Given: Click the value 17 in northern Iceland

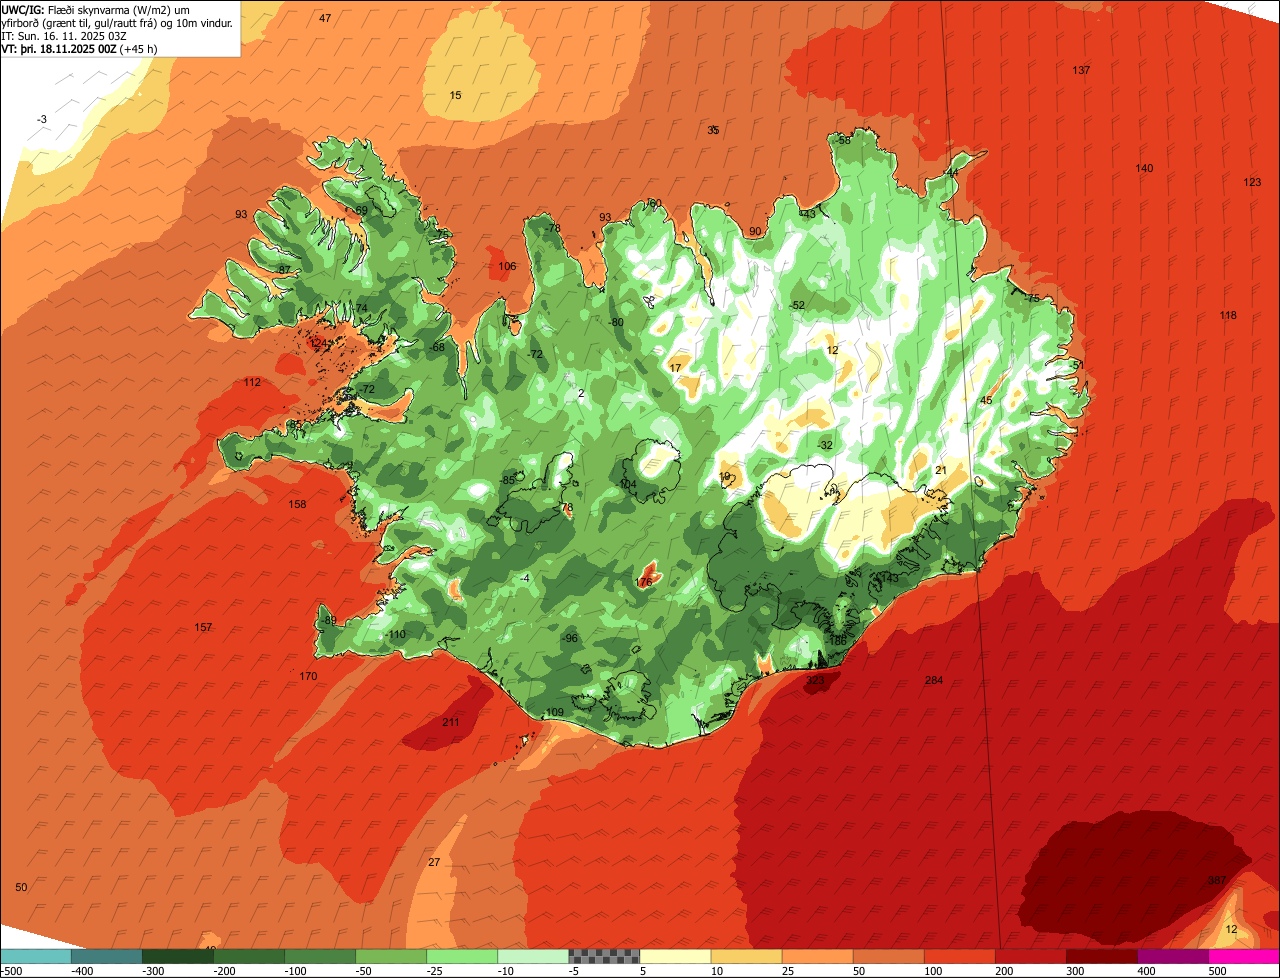Looking at the screenshot, I should click(675, 368).
